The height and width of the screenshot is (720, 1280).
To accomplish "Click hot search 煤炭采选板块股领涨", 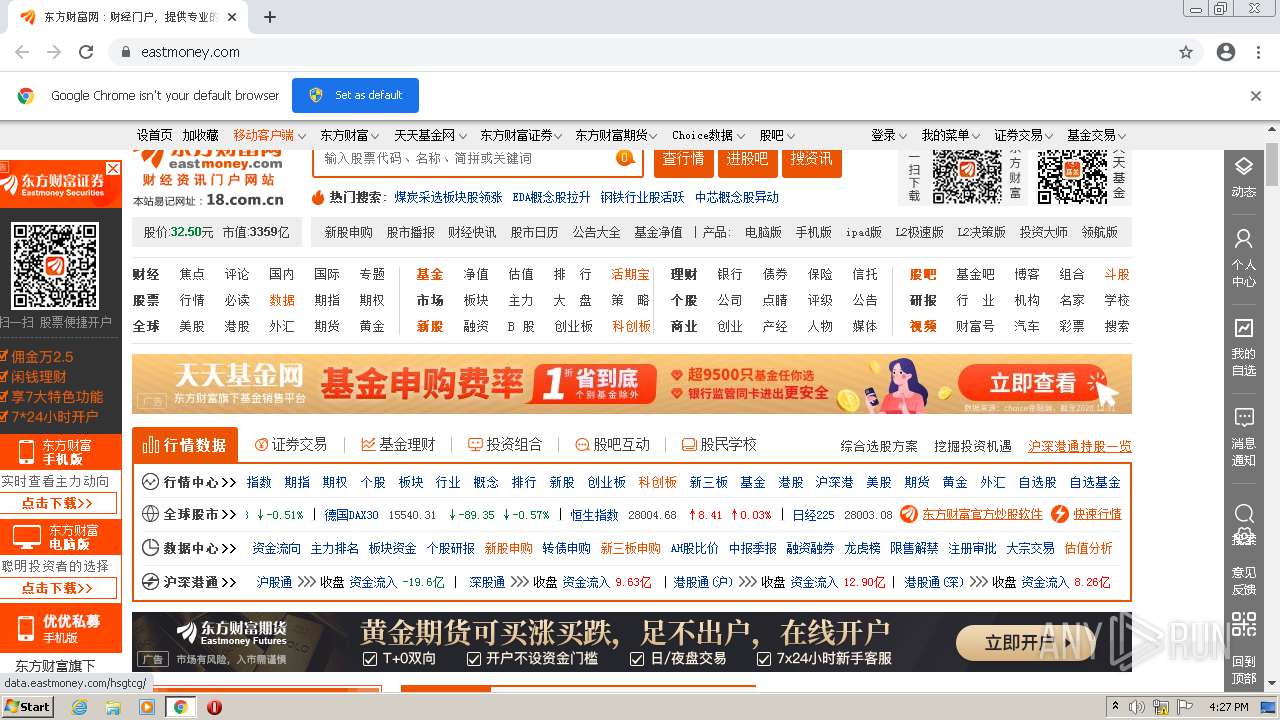I will pyautogui.click(x=448, y=198).
